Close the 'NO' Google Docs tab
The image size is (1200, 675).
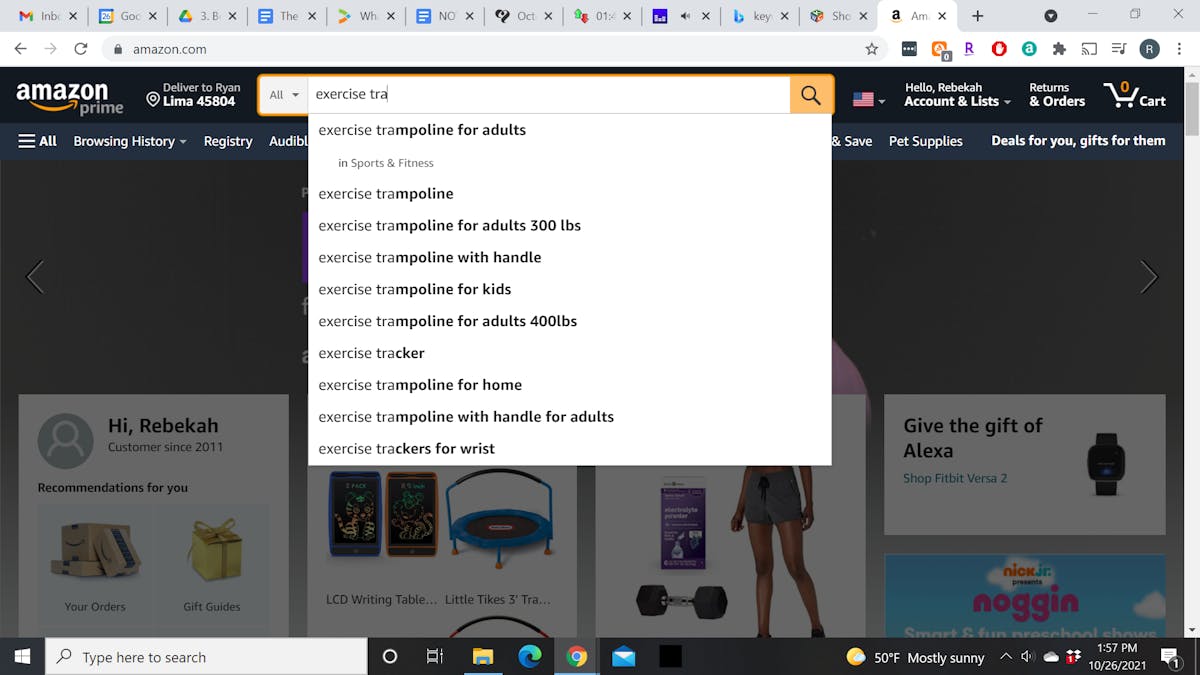coord(468,16)
